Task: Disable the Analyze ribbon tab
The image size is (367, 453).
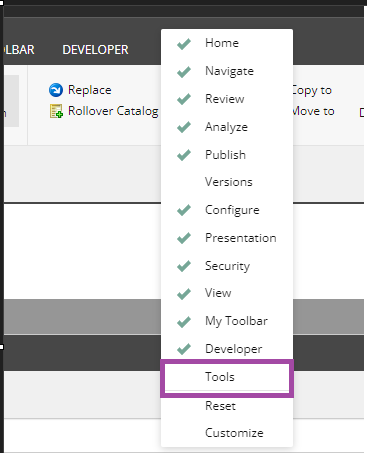Action: coord(227,127)
